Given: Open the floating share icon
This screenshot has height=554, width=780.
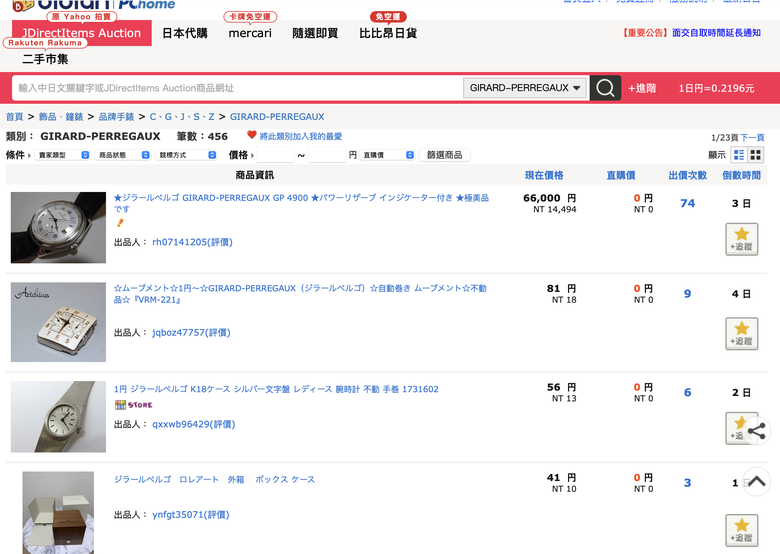Looking at the screenshot, I should 756,431.
